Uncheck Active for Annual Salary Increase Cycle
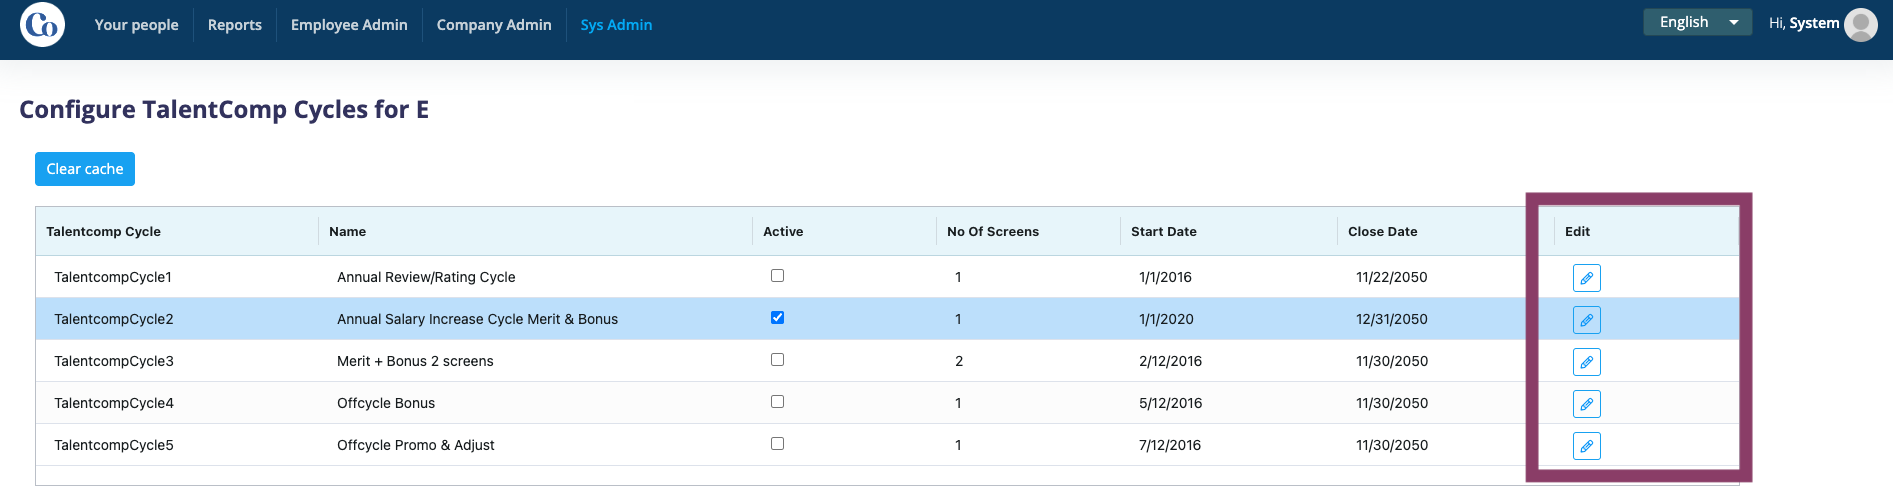 click(777, 318)
